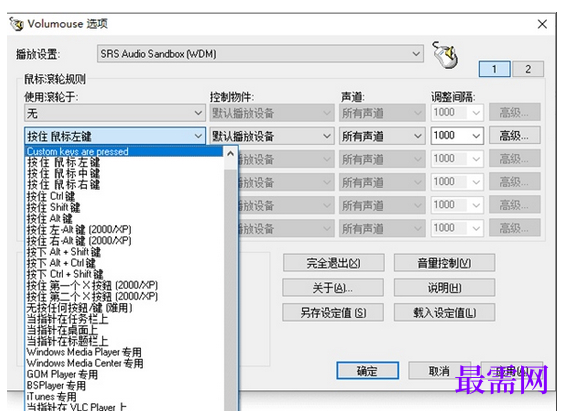This screenshot has width=567, height=411.
Task: Open the first rule's '无' wheel dropdown
Action: point(115,113)
